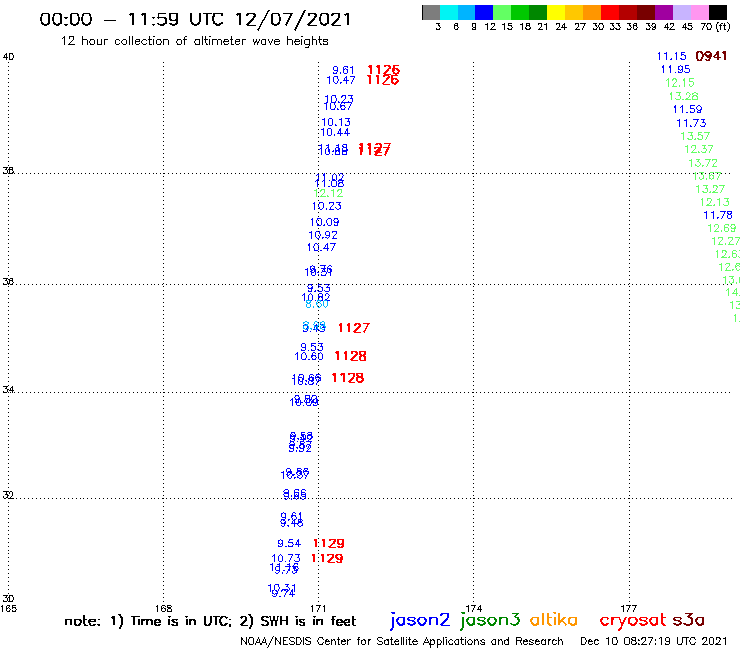Click the longitude axis label '168'
This screenshot has width=740, height=650.
click(x=164, y=608)
